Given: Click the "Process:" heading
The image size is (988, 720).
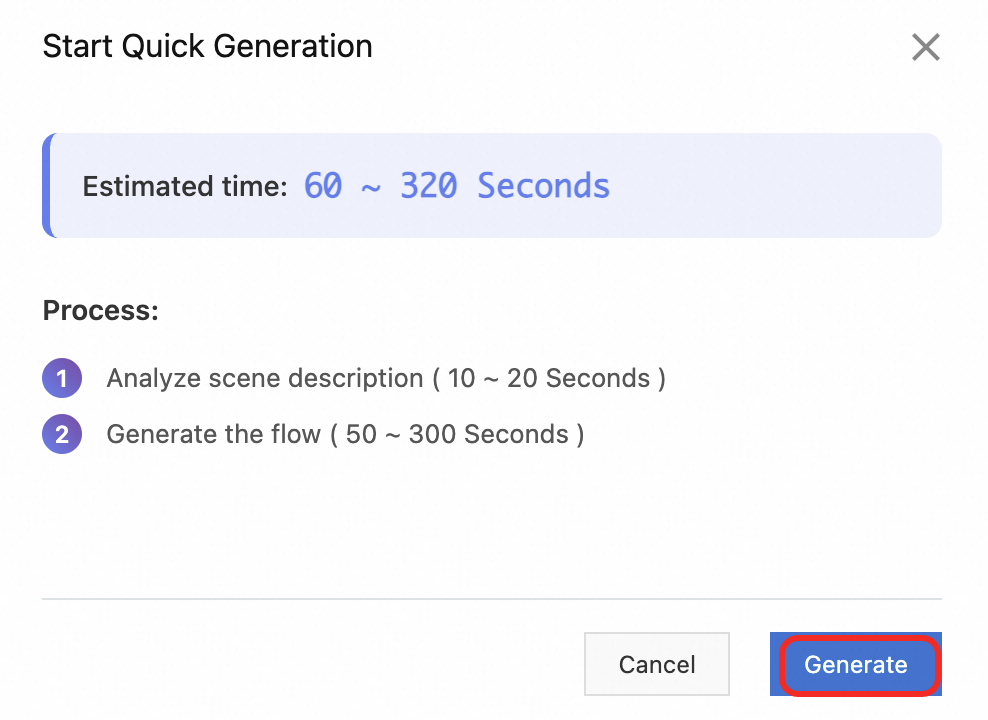Looking at the screenshot, I should point(101,310).
